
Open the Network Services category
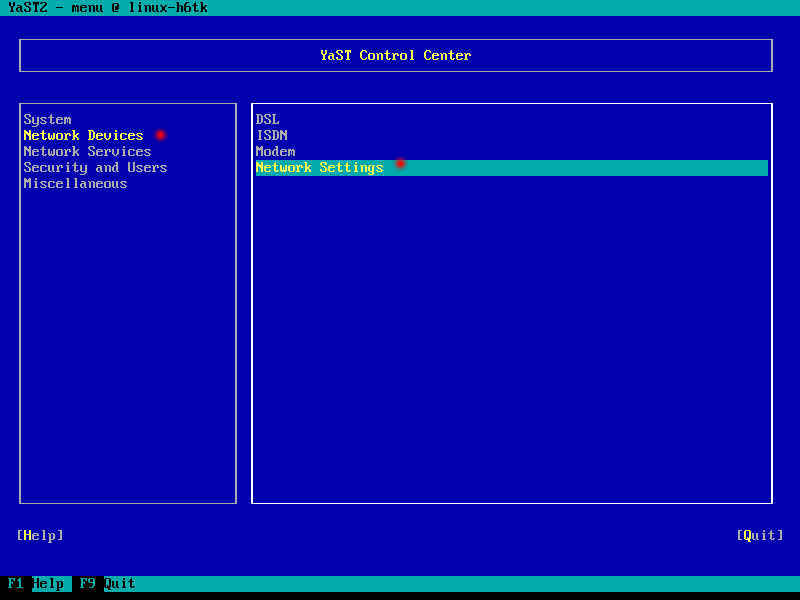87,152
